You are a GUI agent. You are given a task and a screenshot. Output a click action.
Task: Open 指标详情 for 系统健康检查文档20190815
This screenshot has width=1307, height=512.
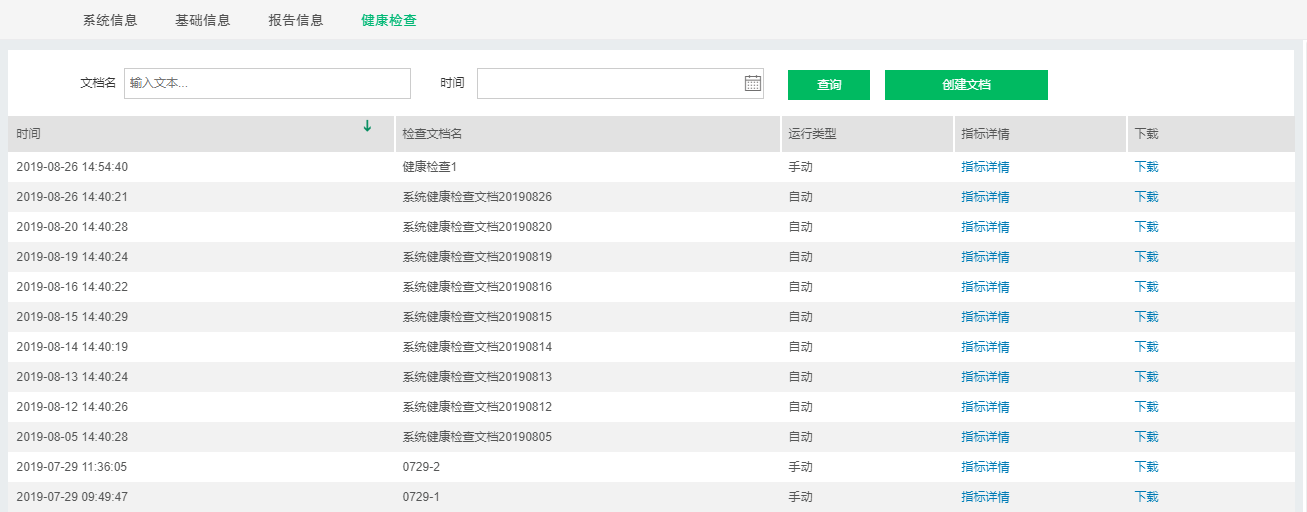(985, 317)
